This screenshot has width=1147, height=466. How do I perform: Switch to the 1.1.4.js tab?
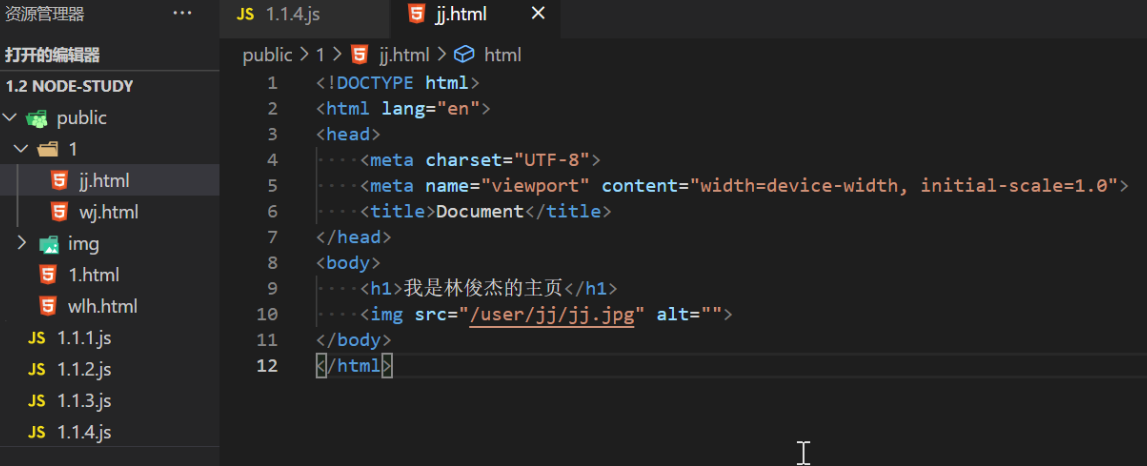(292, 15)
